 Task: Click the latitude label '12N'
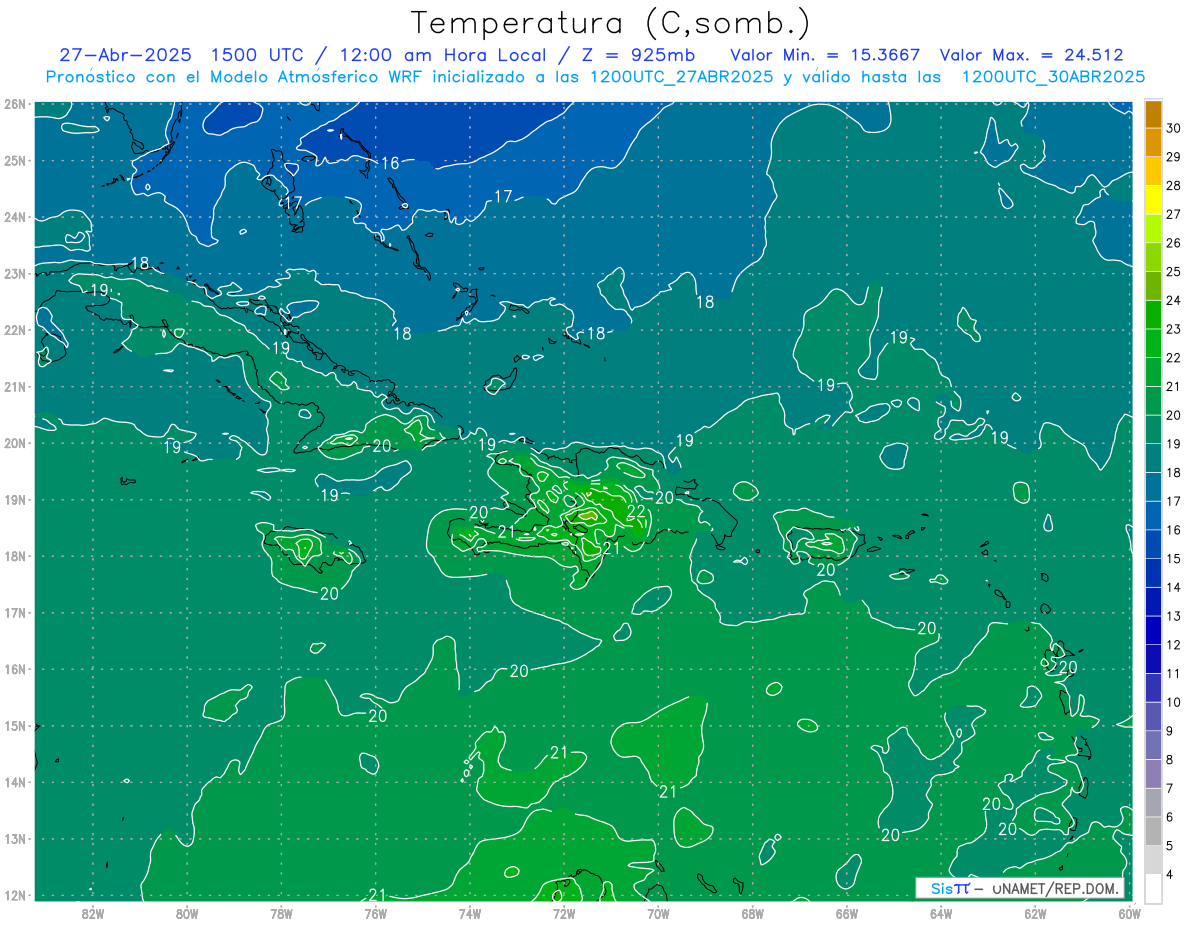pos(14,895)
